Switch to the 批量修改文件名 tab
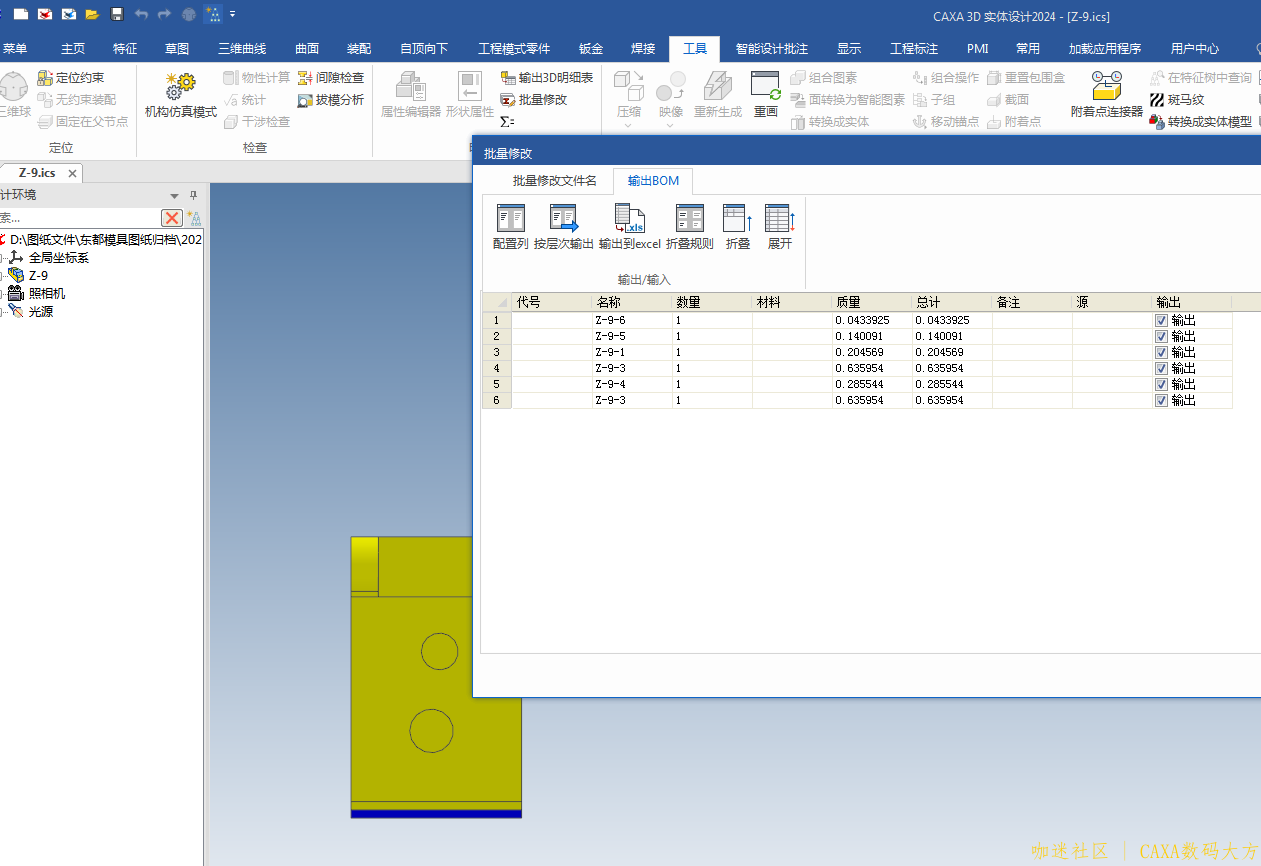1261x866 pixels. pyautogui.click(x=554, y=181)
